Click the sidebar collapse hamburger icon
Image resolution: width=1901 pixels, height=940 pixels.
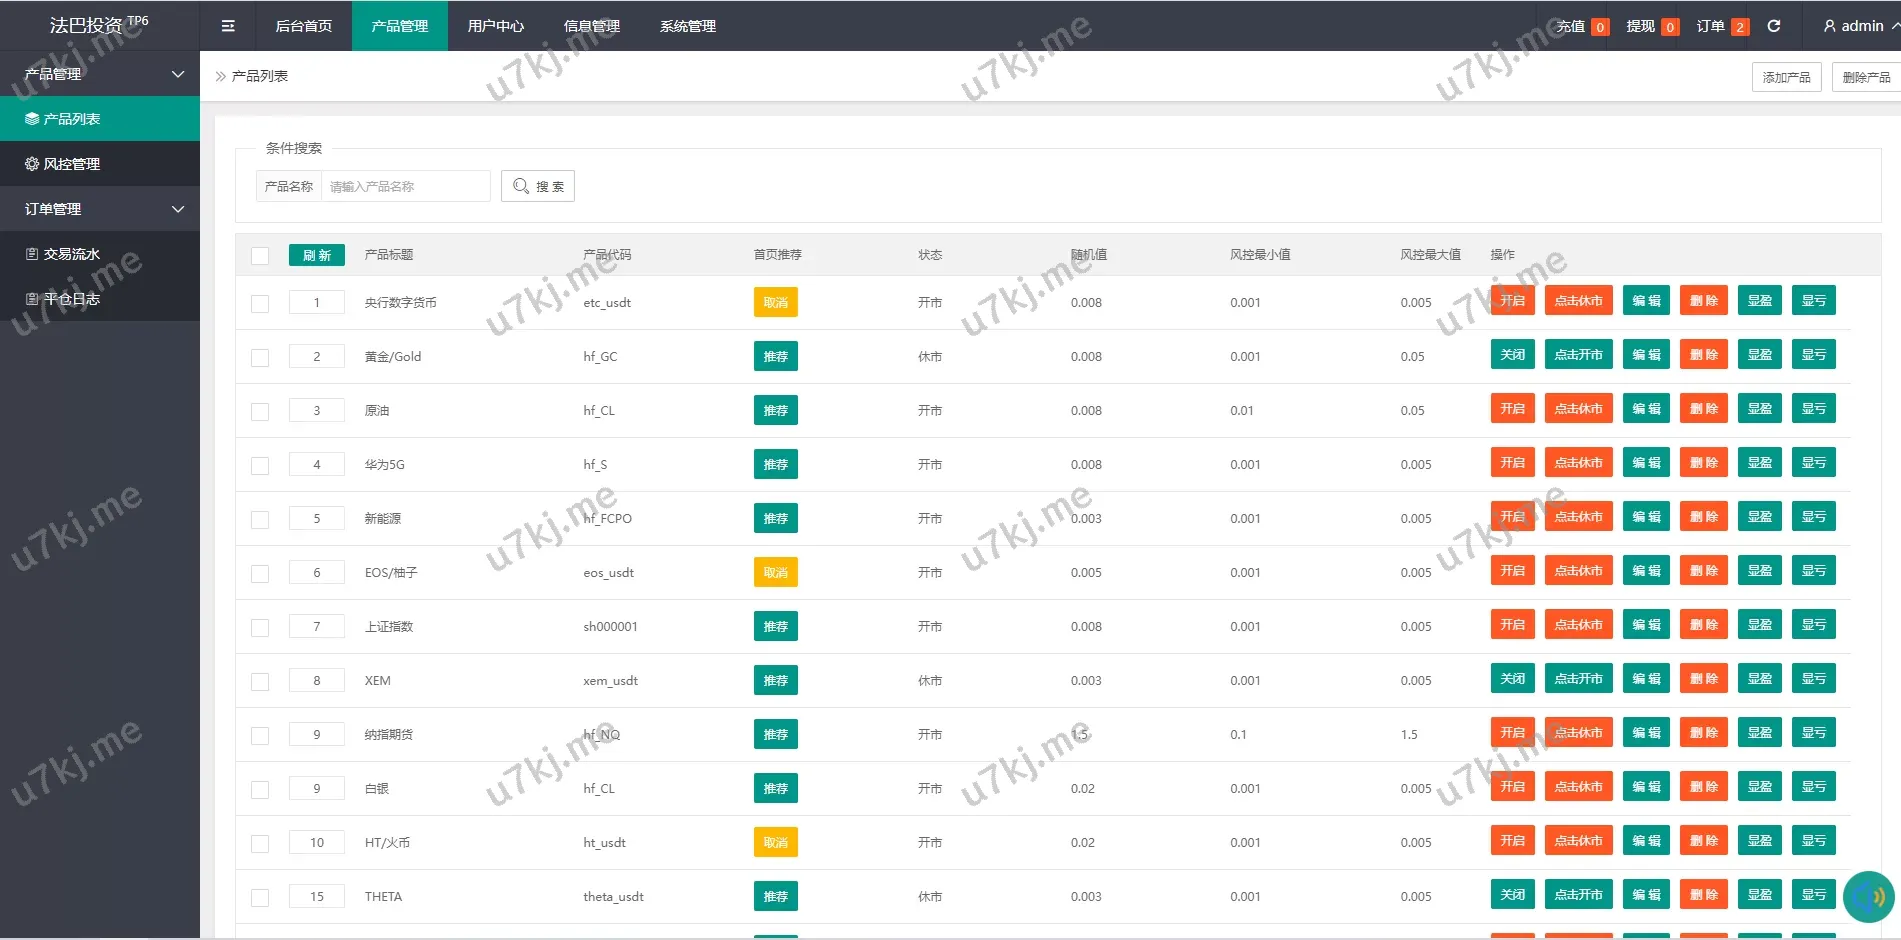click(228, 26)
